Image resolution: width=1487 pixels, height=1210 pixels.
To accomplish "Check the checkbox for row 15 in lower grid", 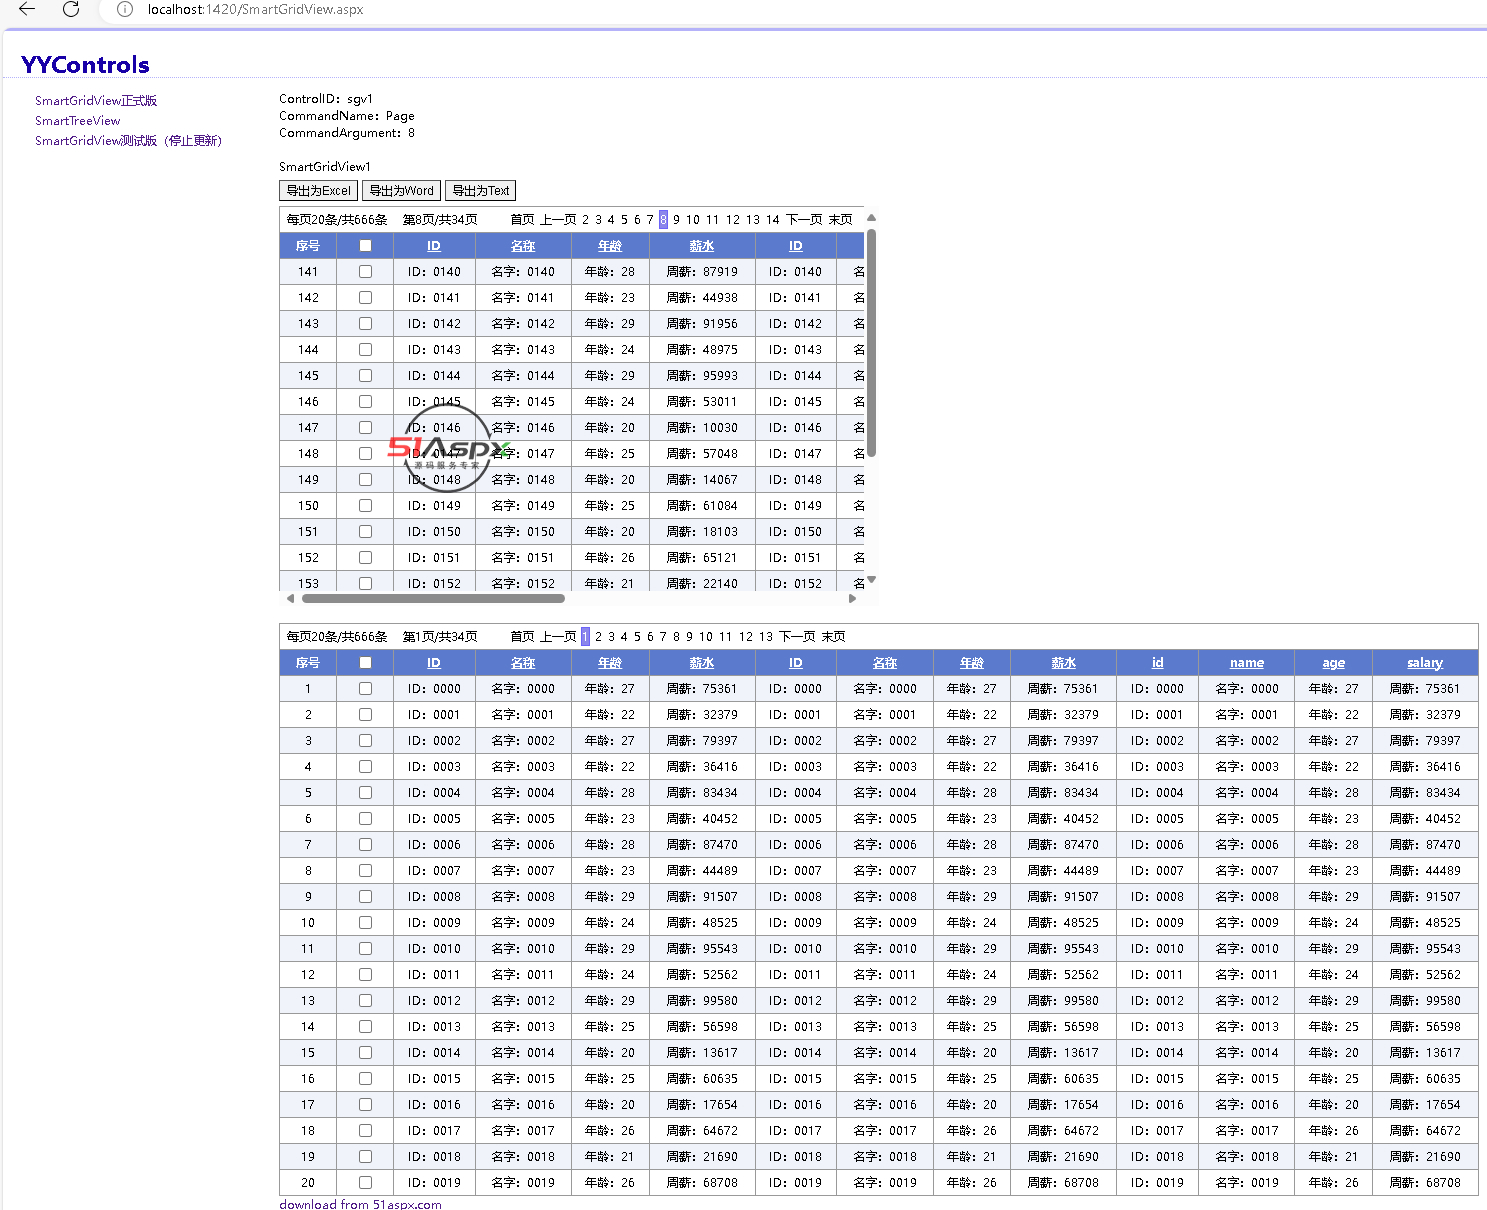I will coord(365,1053).
